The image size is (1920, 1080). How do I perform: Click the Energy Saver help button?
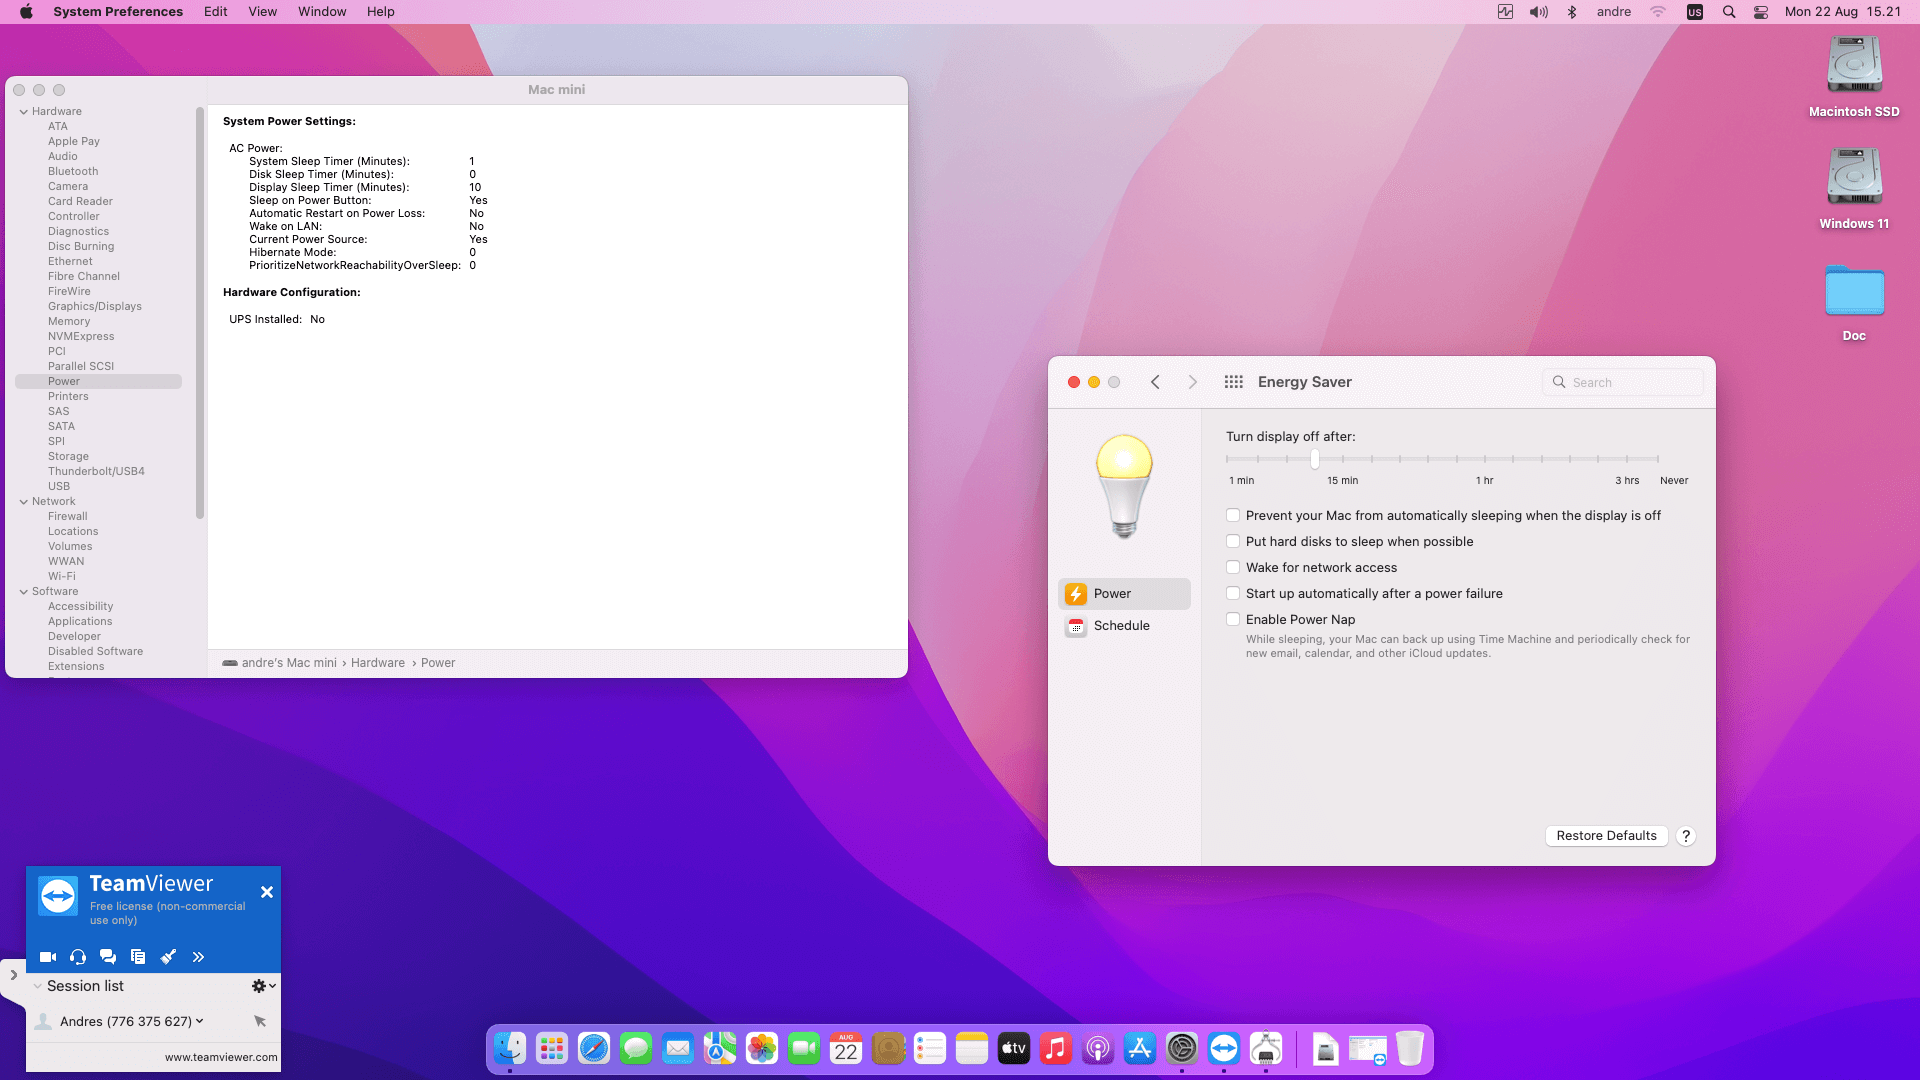1686,836
